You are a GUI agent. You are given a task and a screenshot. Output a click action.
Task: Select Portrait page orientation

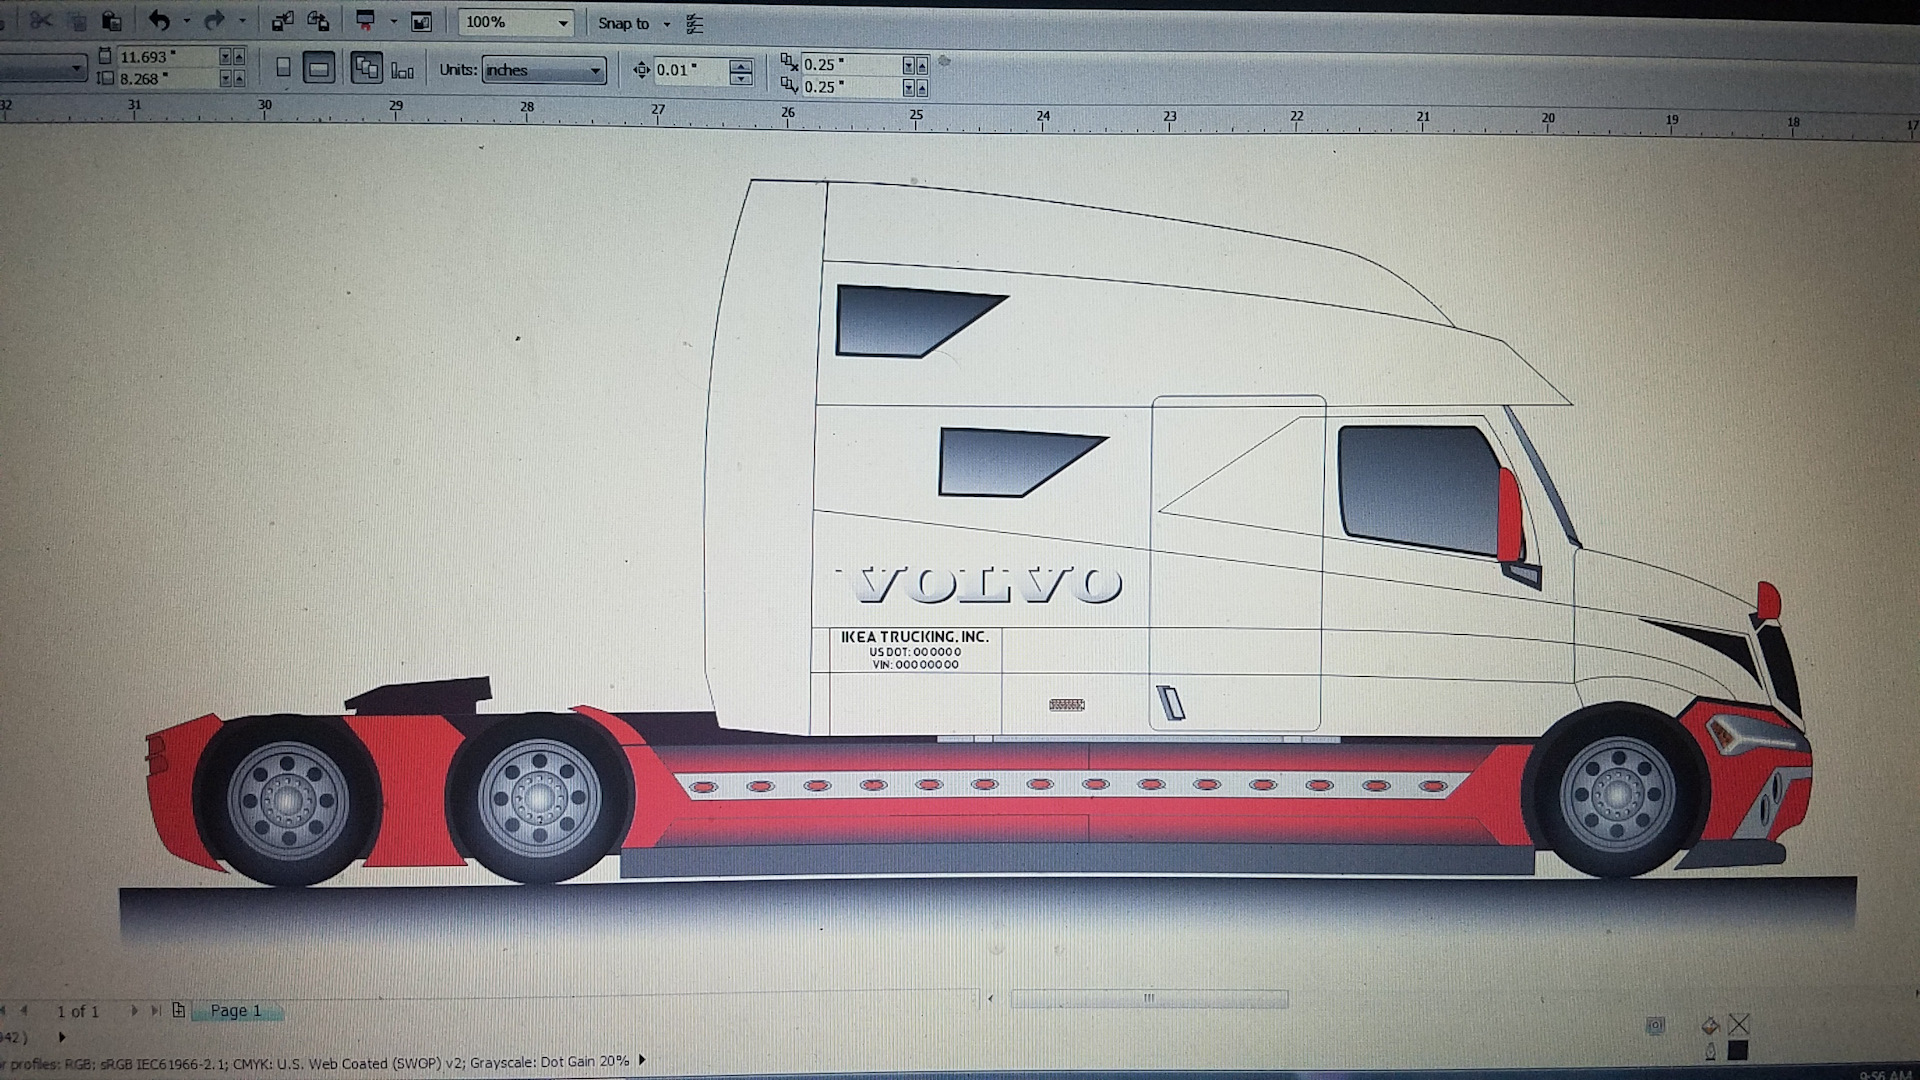pyautogui.click(x=283, y=68)
